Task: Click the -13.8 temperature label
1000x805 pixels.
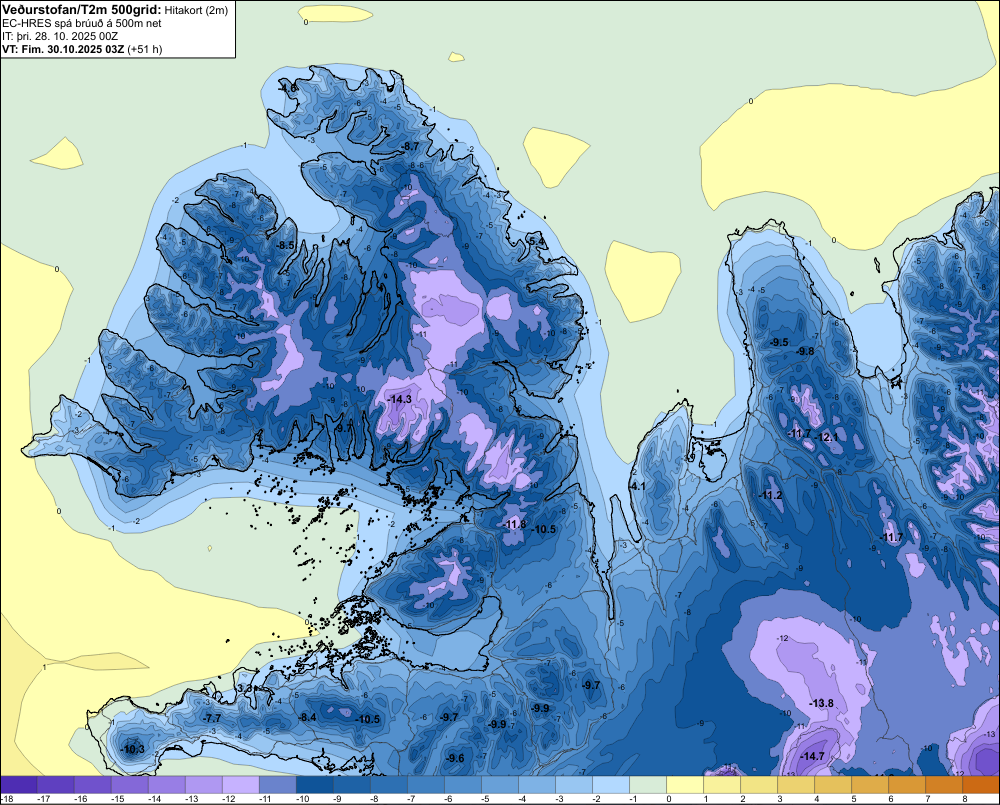Action: [x=821, y=703]
